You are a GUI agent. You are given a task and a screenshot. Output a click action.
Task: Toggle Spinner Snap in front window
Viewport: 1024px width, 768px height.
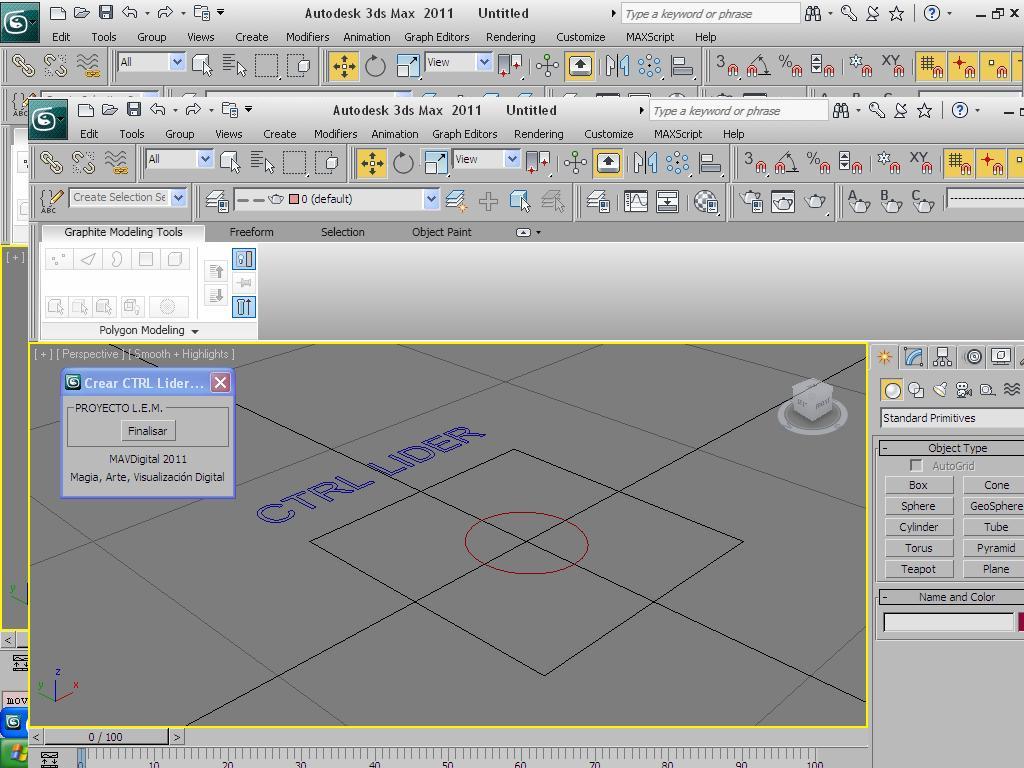tap(850, 163)
